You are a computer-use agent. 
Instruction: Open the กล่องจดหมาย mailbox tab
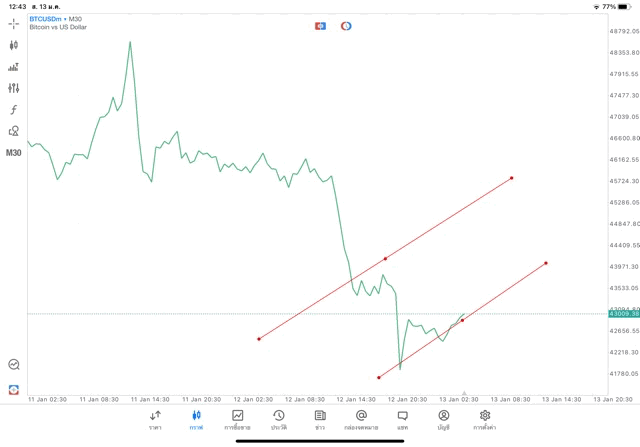point(361,419)
